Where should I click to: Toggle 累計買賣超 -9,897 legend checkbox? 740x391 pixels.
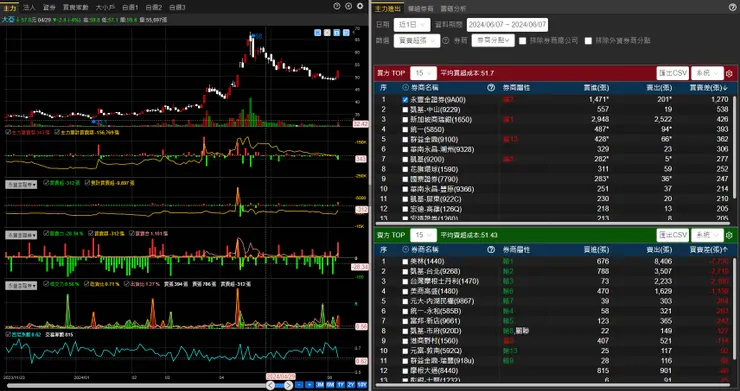tap(86, 182)
